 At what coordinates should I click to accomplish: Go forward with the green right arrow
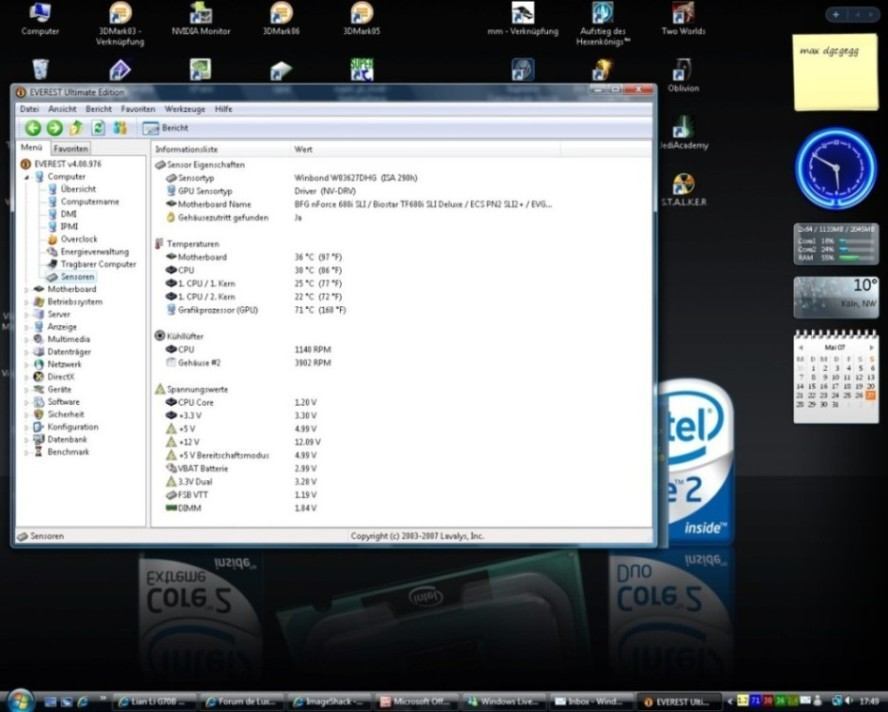tap(54, 128)
